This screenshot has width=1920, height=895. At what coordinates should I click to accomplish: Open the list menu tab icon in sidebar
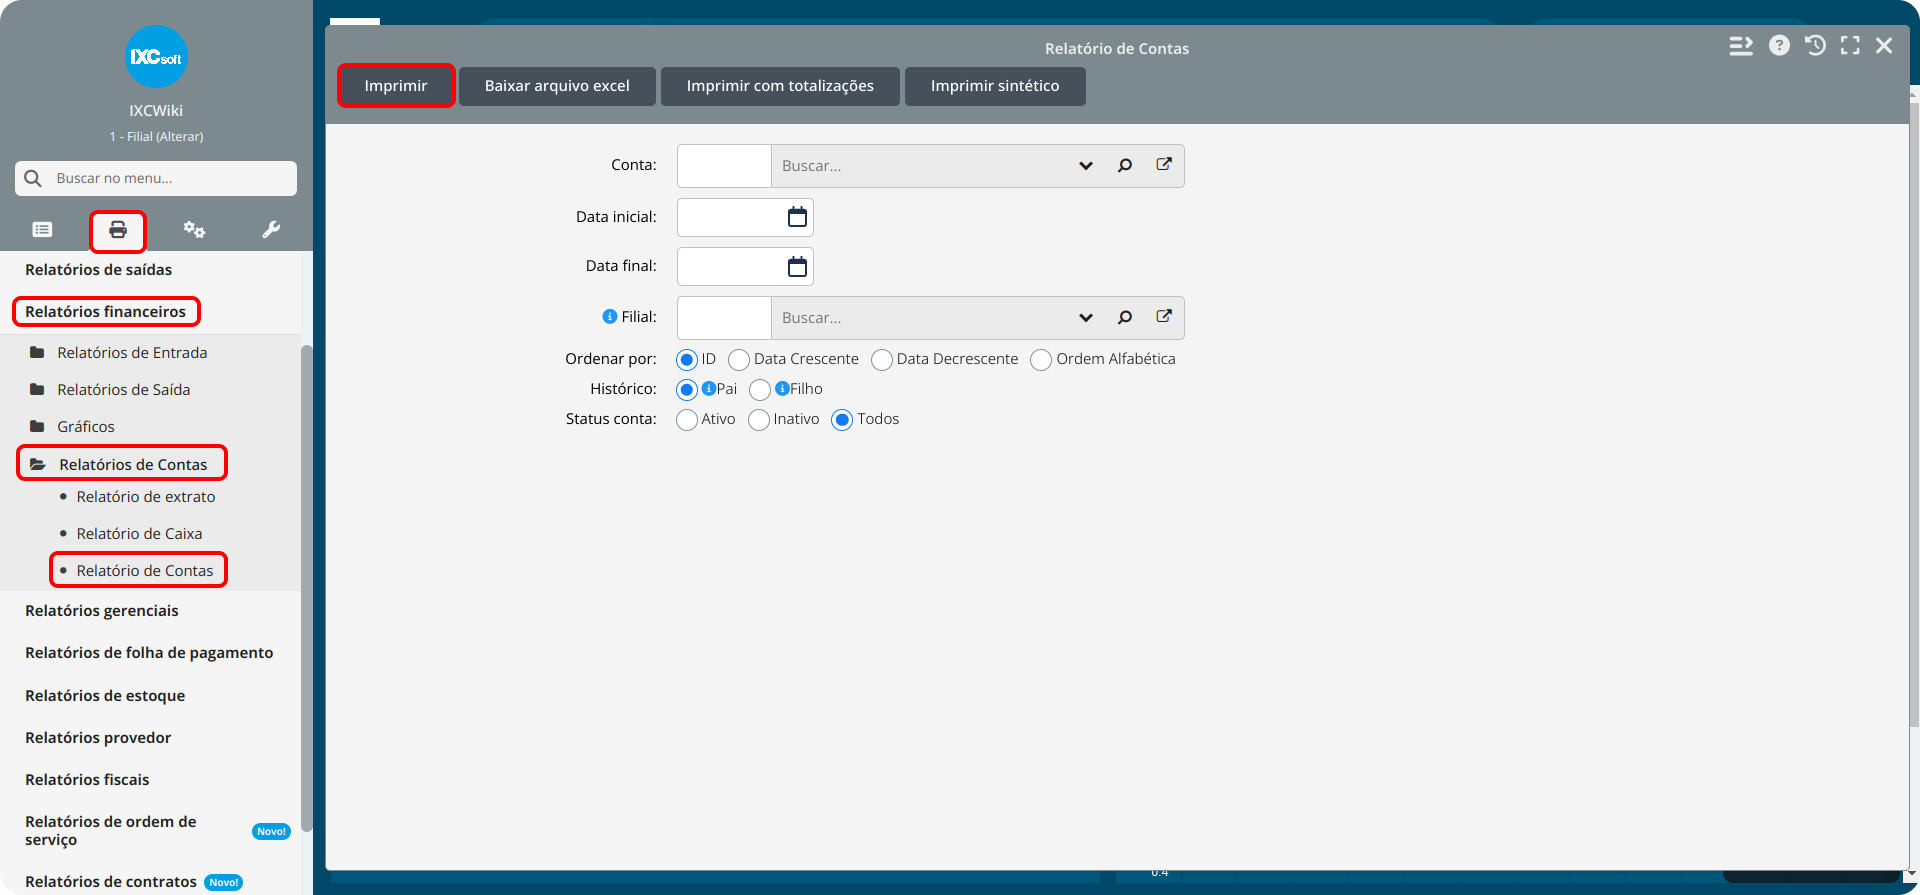[x=42, y=230]
